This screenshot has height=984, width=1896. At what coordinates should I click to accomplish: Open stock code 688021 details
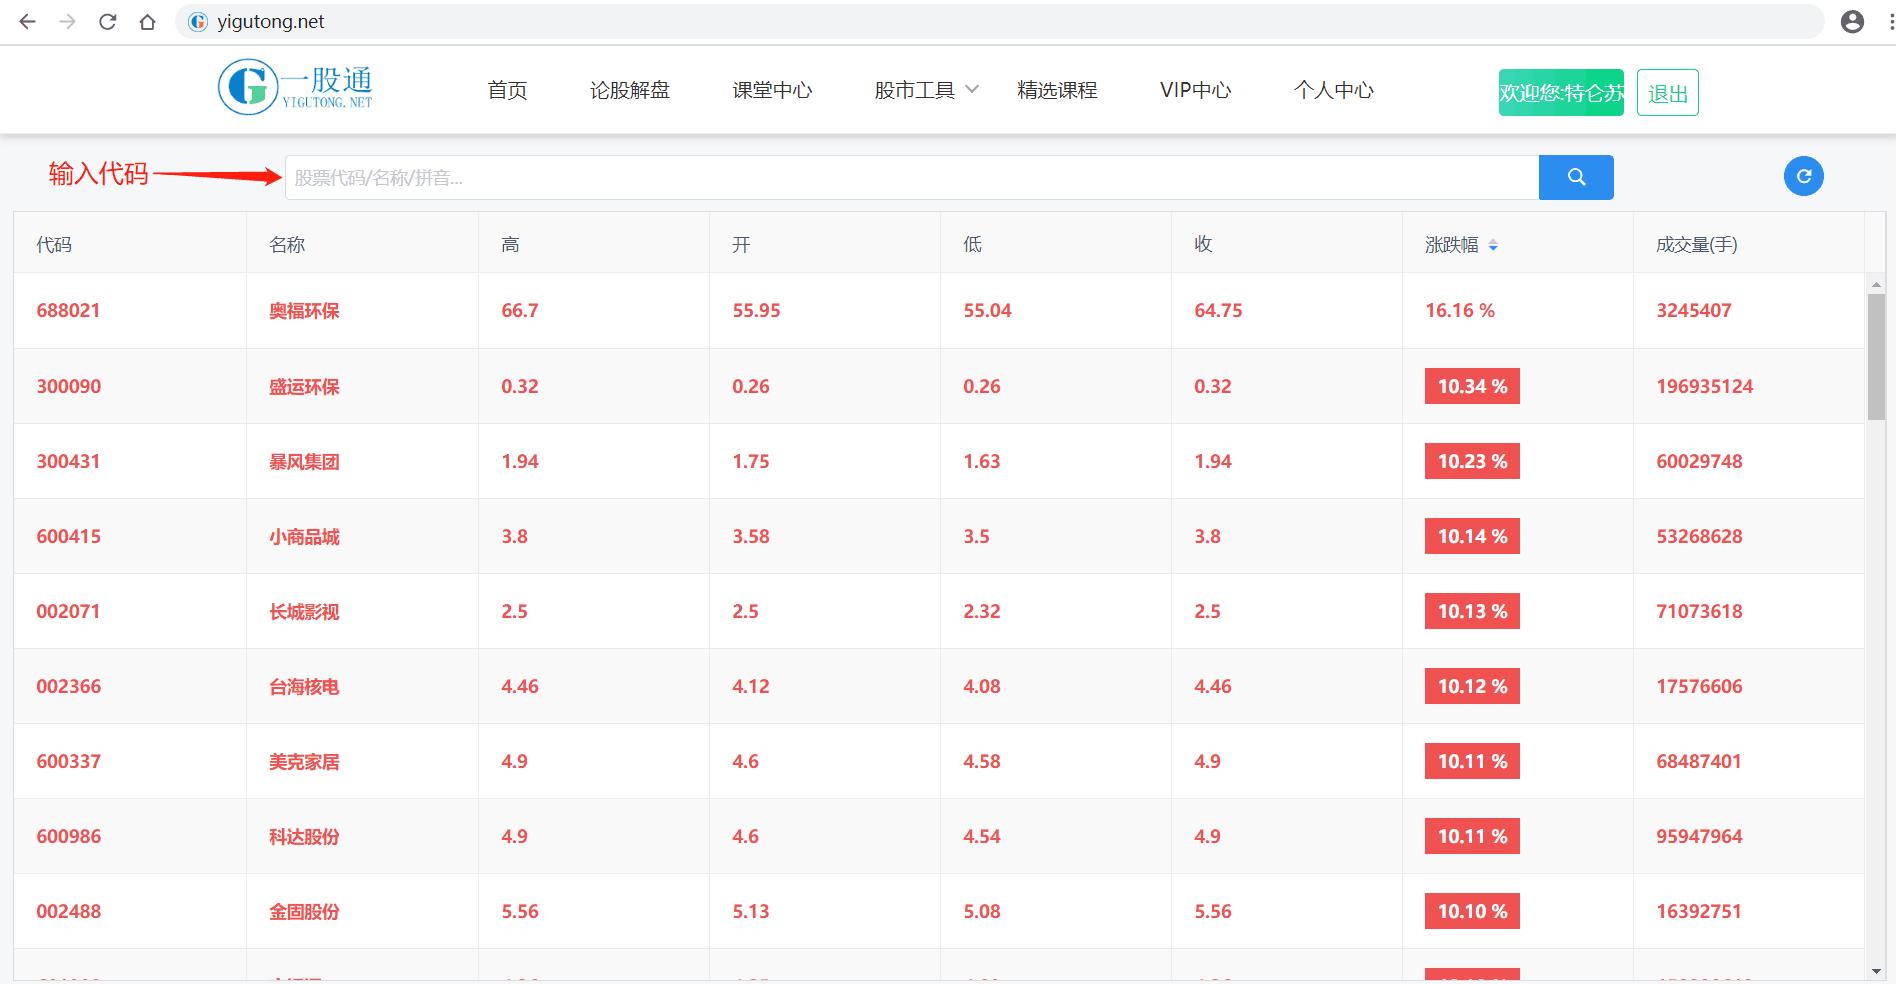[69, 310]
